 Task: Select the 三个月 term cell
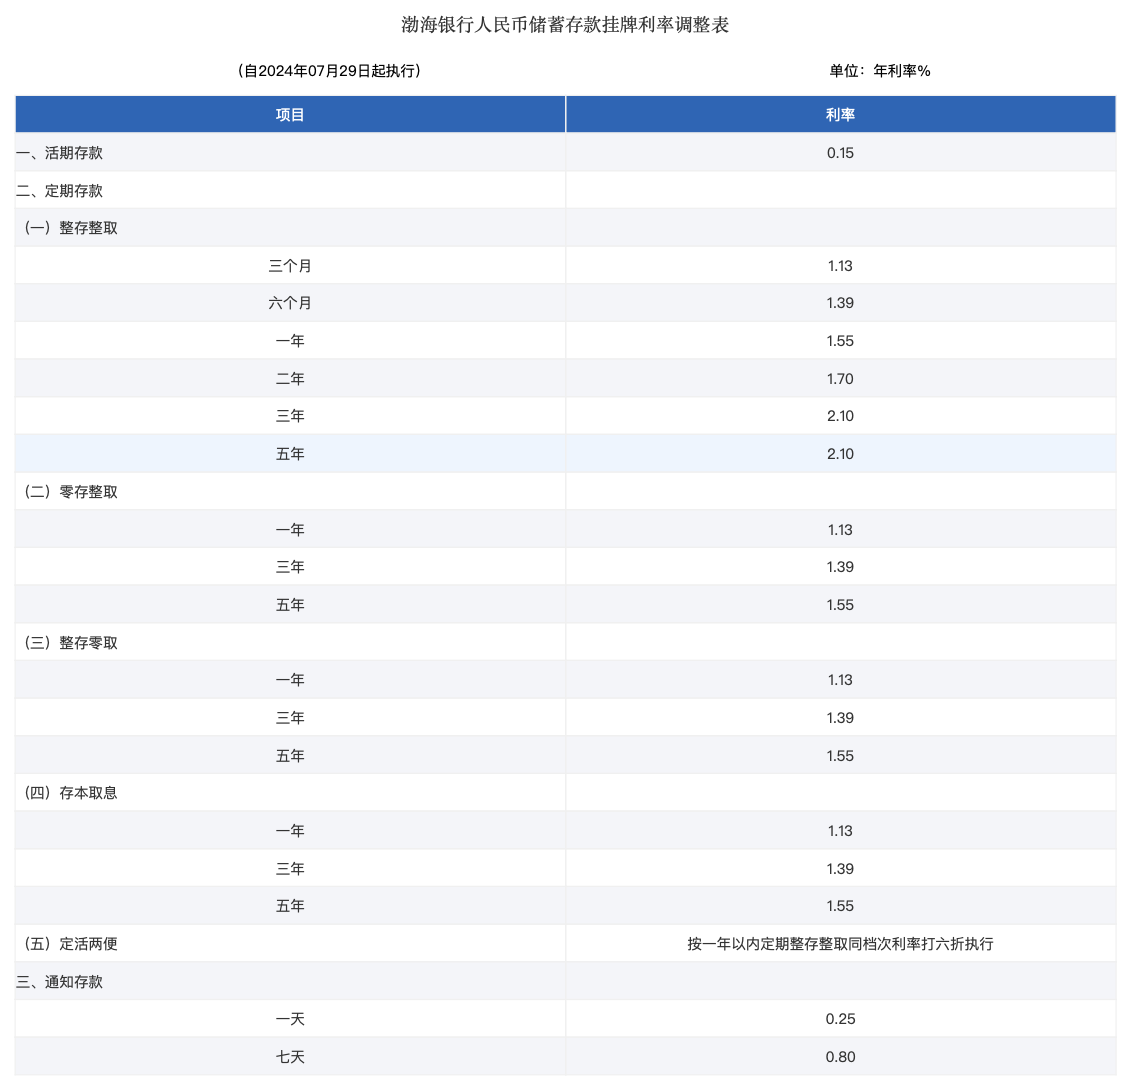coord(290,266)
